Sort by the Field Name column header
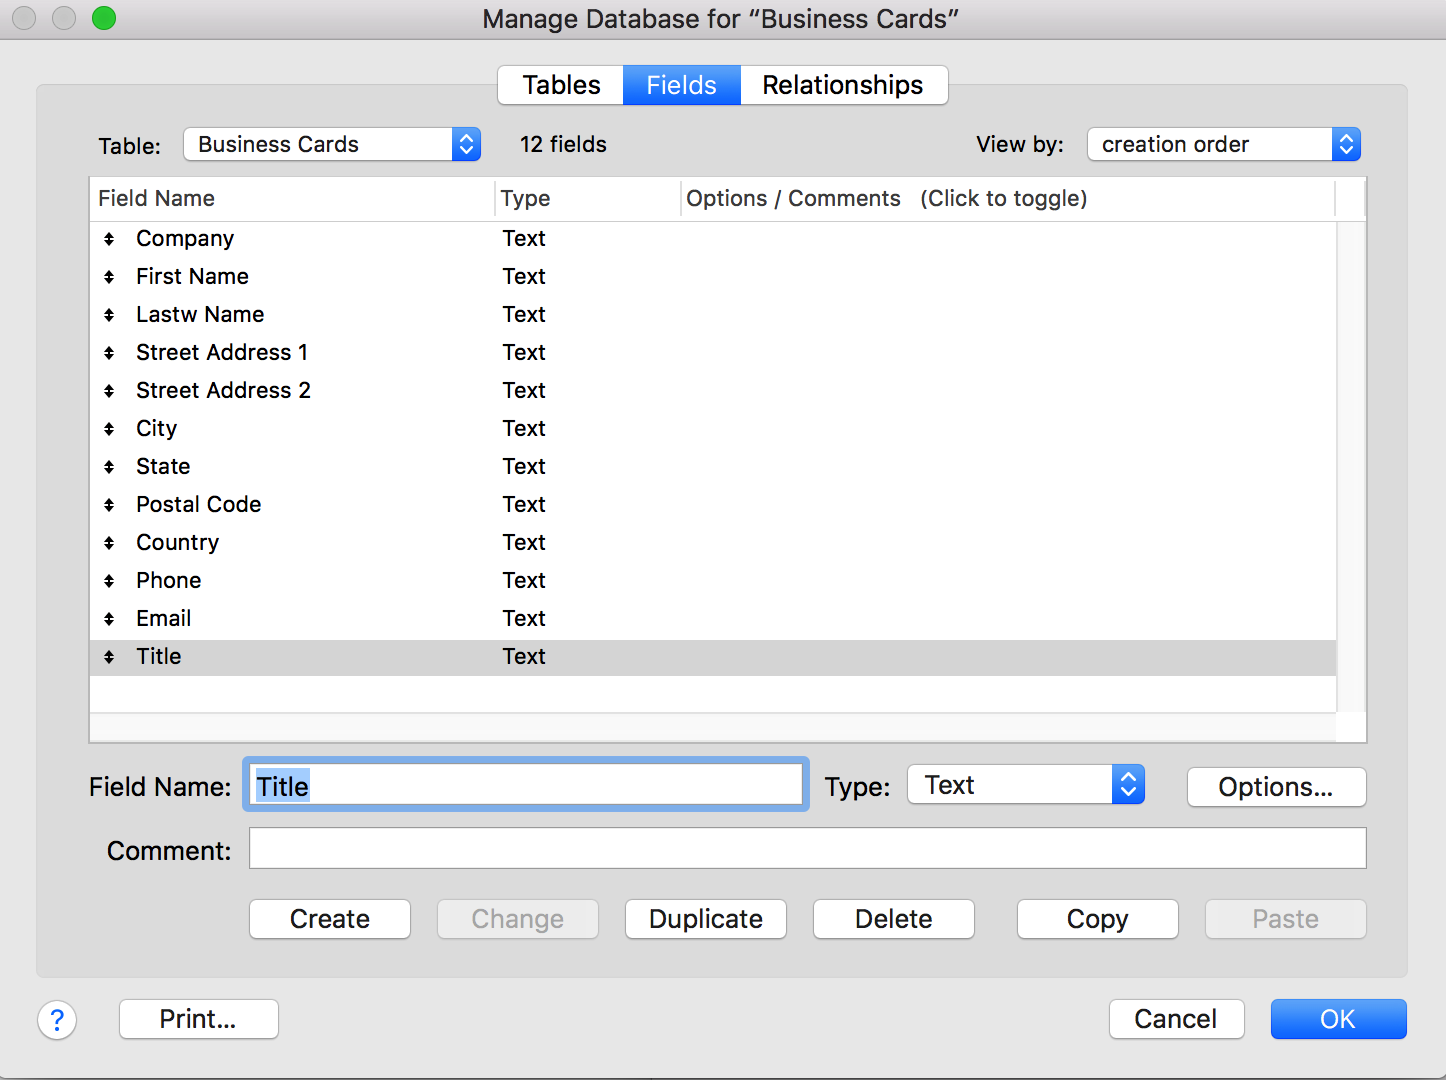This screenshot has width=1446, height=1080. 292,198
